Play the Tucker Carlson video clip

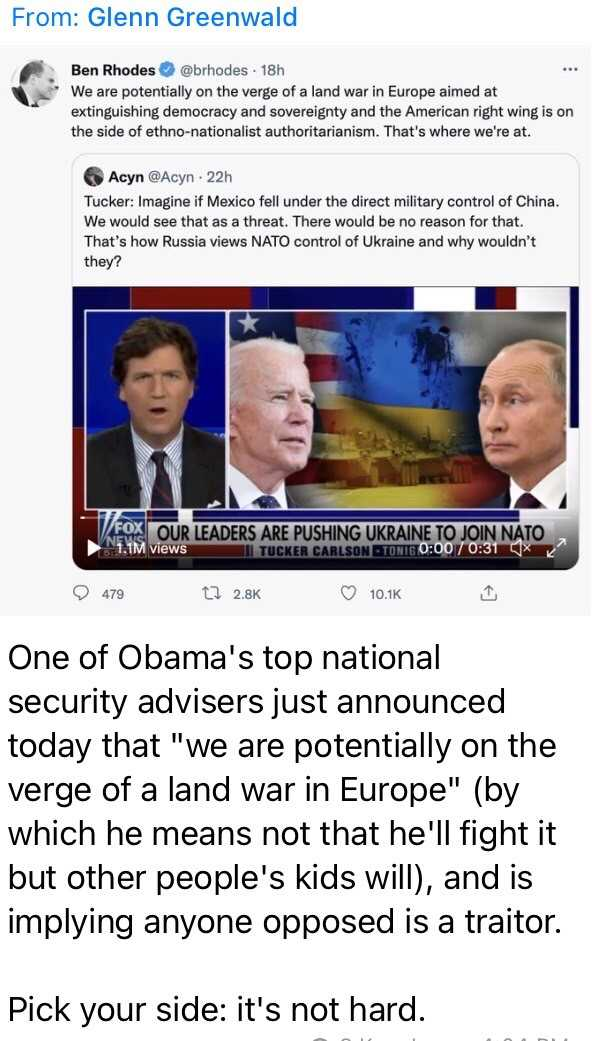(95, 549)
